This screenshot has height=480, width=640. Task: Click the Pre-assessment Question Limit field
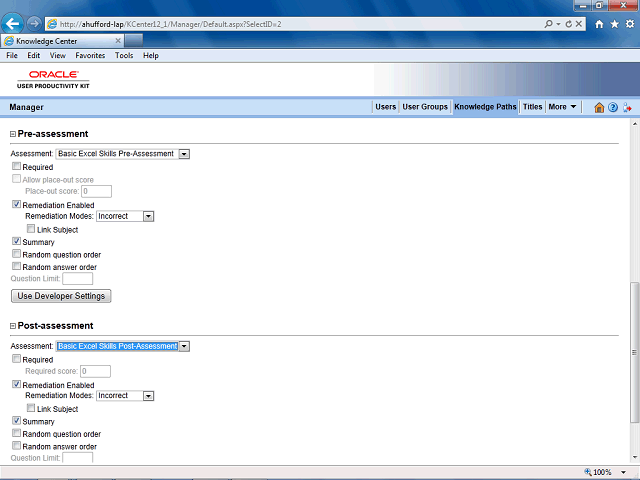[78, 279]
